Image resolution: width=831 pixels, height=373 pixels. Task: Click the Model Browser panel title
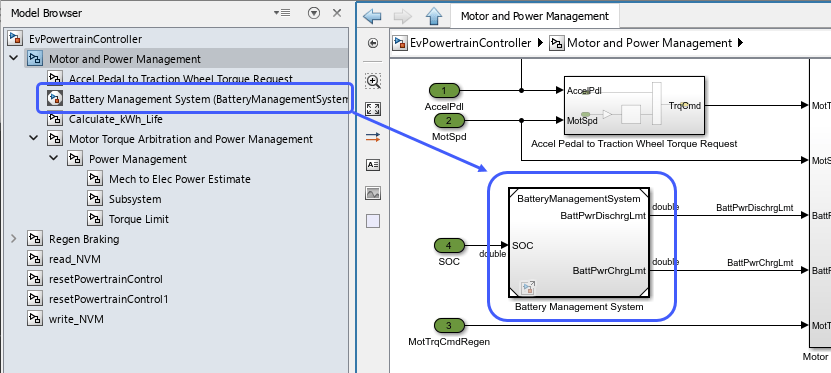click(47, 13)
